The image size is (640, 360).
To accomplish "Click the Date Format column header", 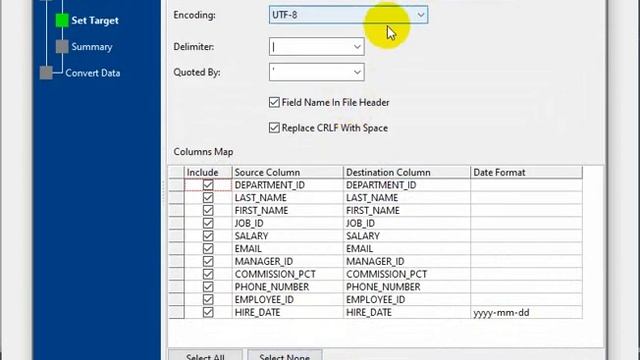I will click(x=527, y=172).
